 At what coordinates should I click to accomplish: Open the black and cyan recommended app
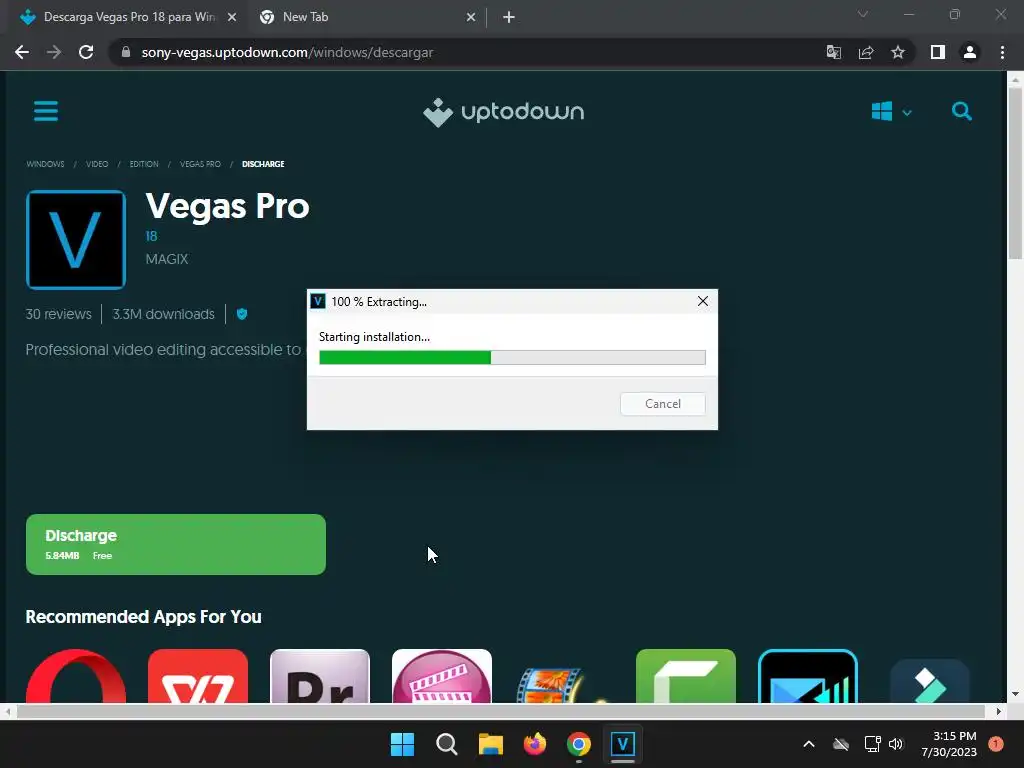[x=808, y=677]
